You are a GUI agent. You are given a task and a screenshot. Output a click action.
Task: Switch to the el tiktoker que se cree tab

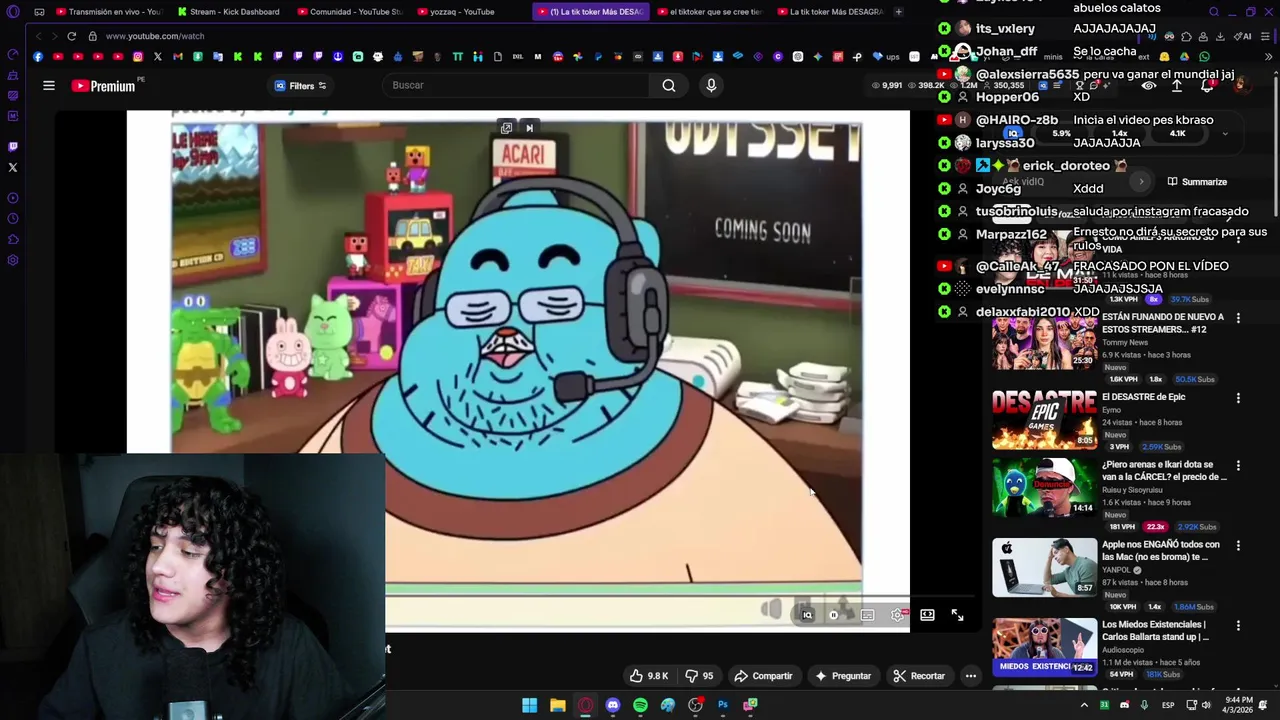pyautogui.click(x=708, y=12)
